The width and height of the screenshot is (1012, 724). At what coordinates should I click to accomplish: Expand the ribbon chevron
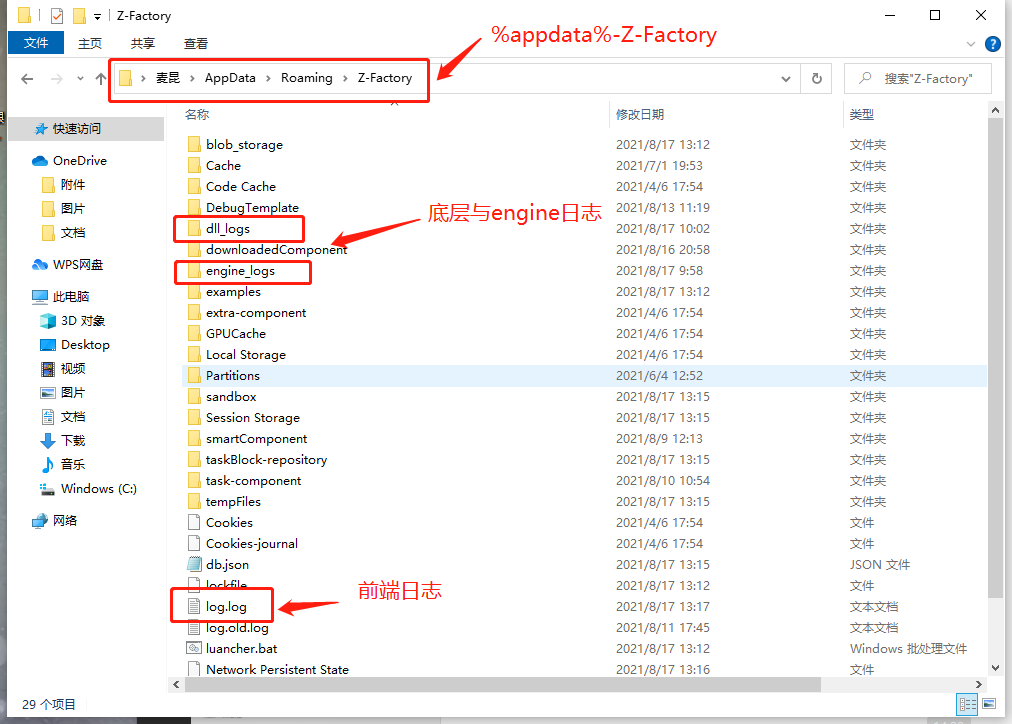pyautogui.click(x=971, y=44)
